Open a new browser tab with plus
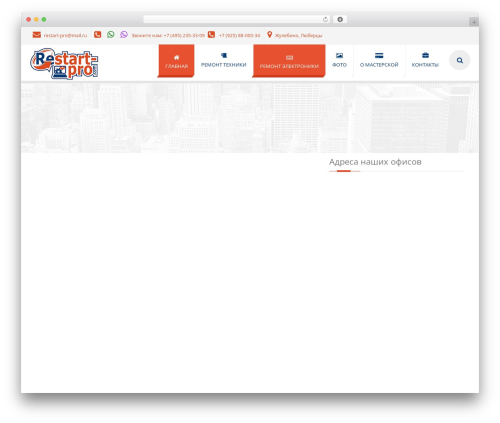The width and height of the screenshot is (500, 423). coord(474,22)
